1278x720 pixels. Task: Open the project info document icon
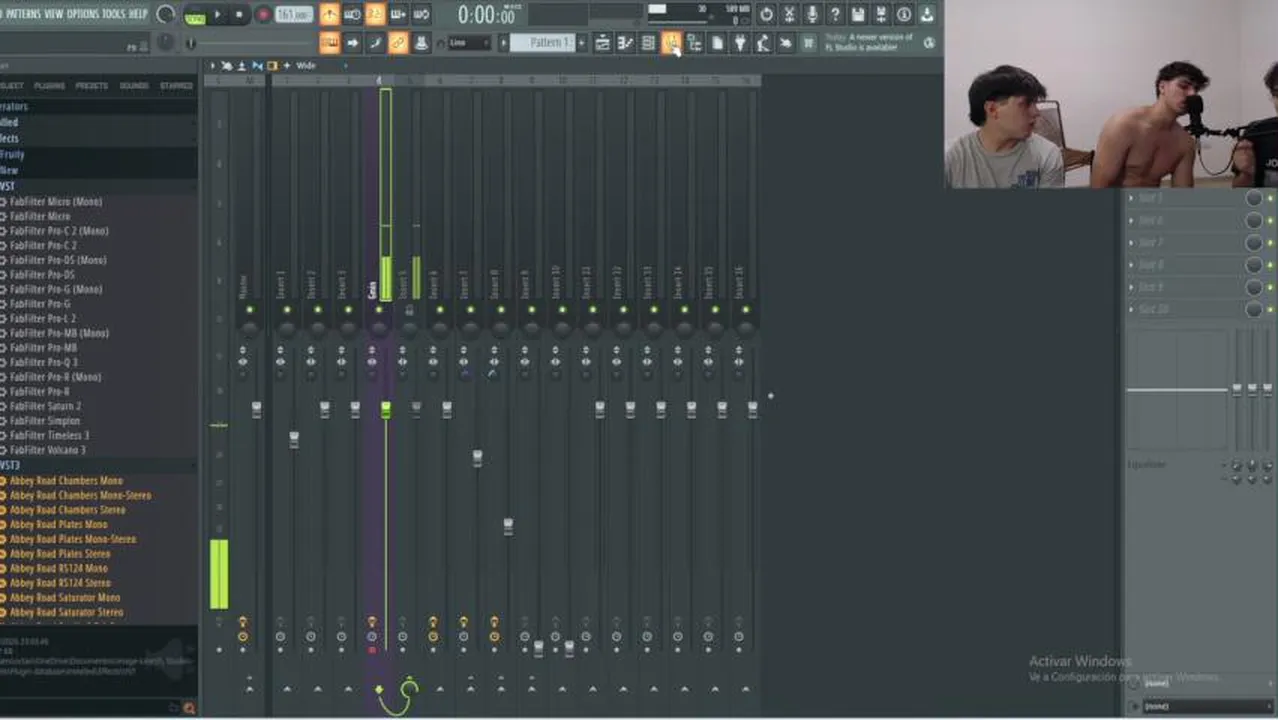(717, 43)
